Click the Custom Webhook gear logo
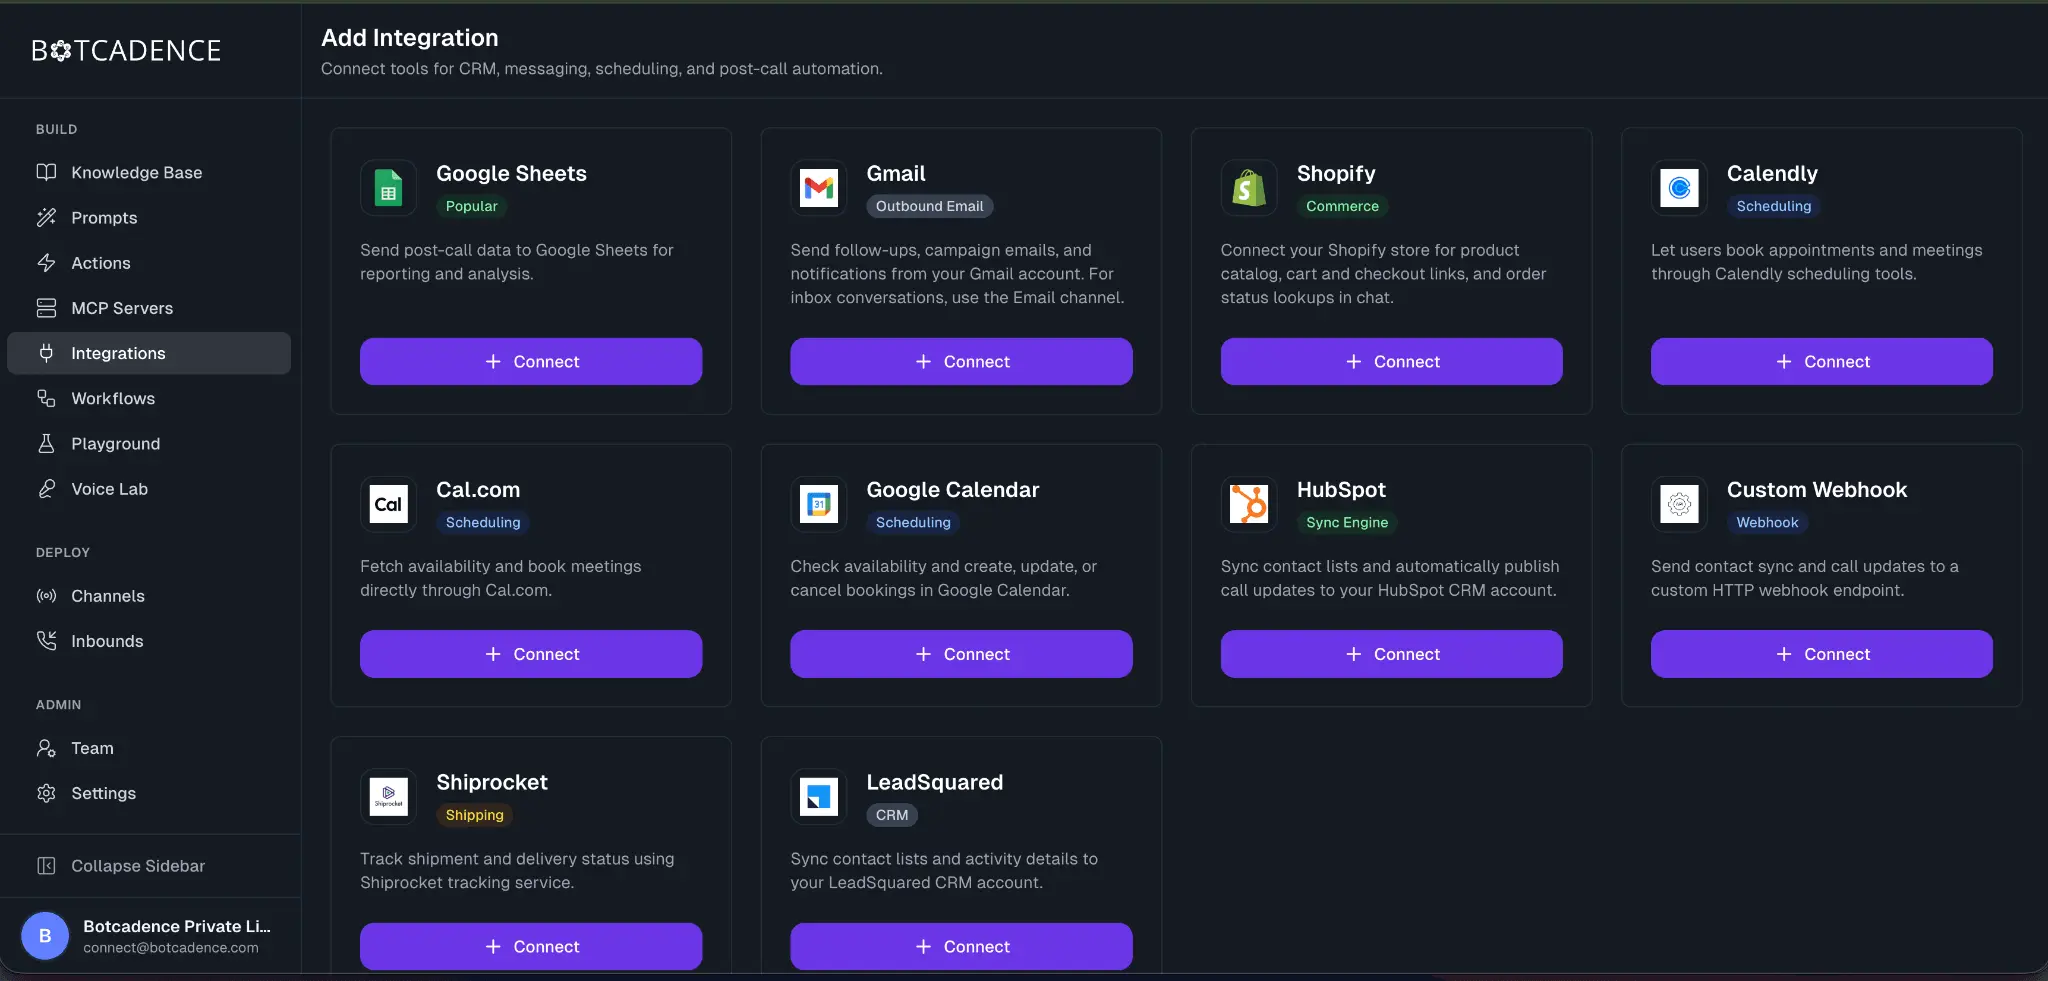This screenshot has width=2048, height=981. (1679, 504)
